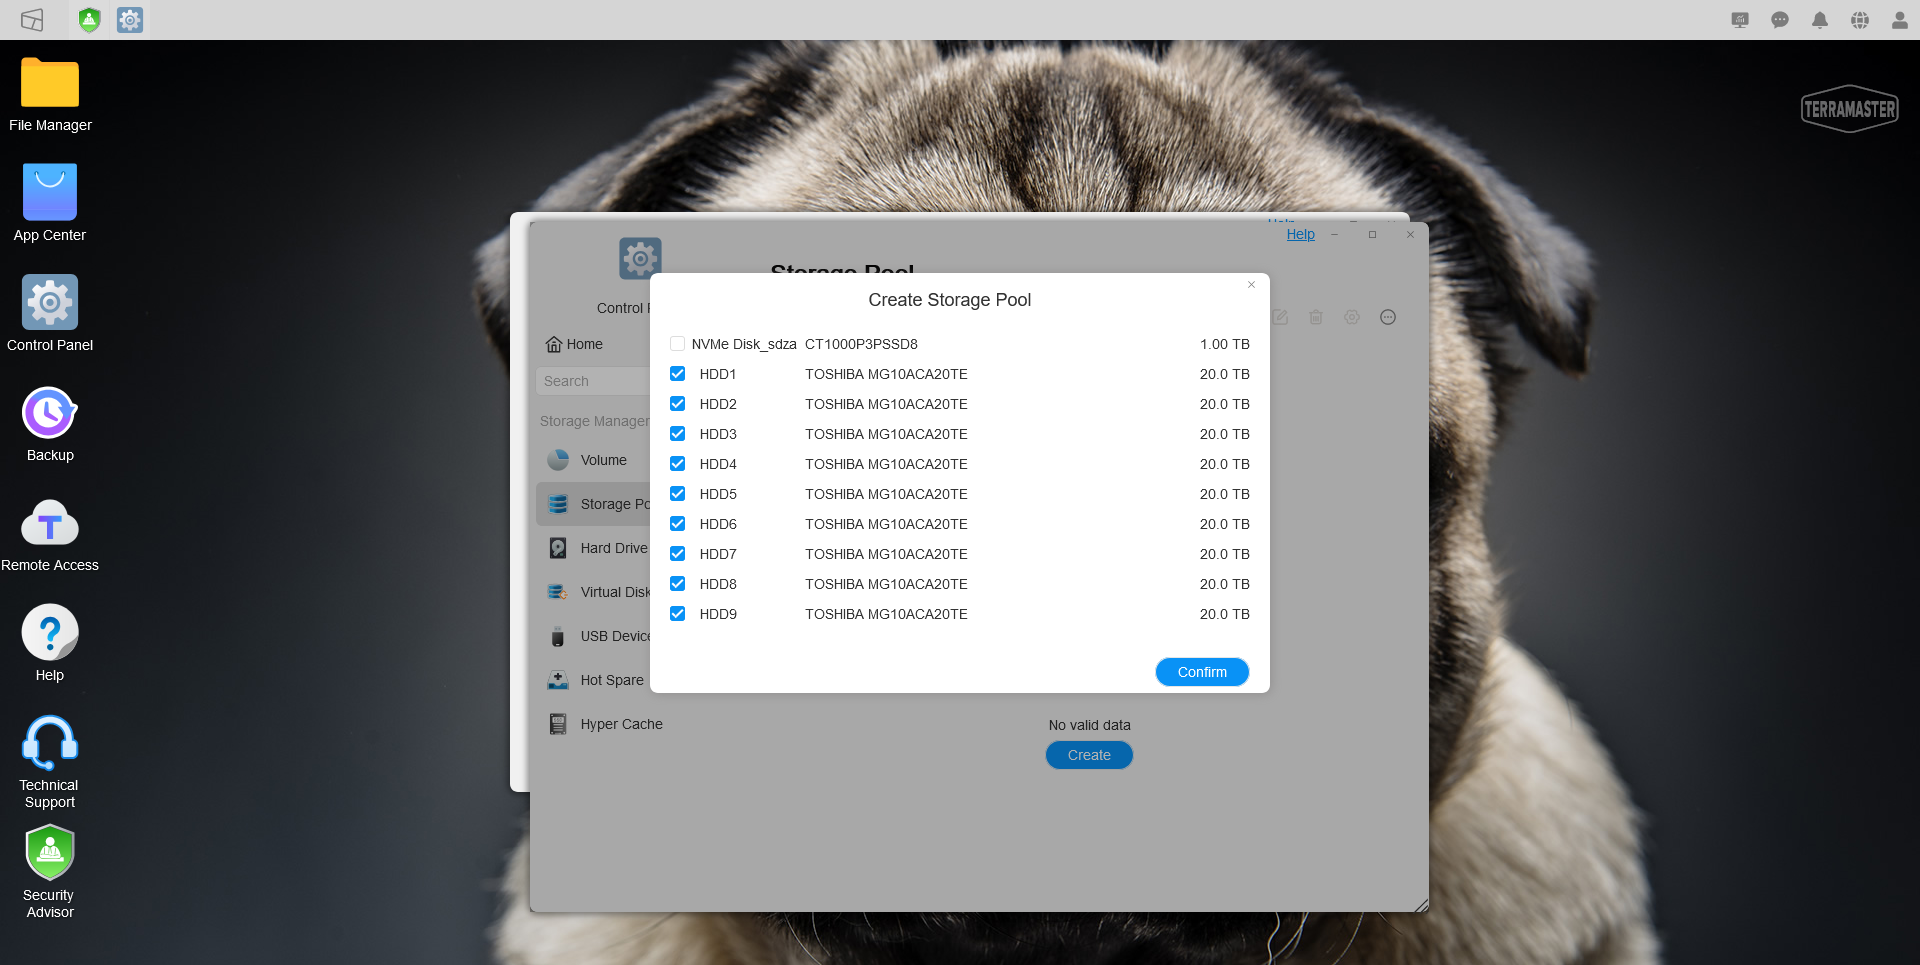1920x965 pixels.
Task: Click the delete trash icon in Storage Pool toolbar
Action: click(x=1316, y=317)
